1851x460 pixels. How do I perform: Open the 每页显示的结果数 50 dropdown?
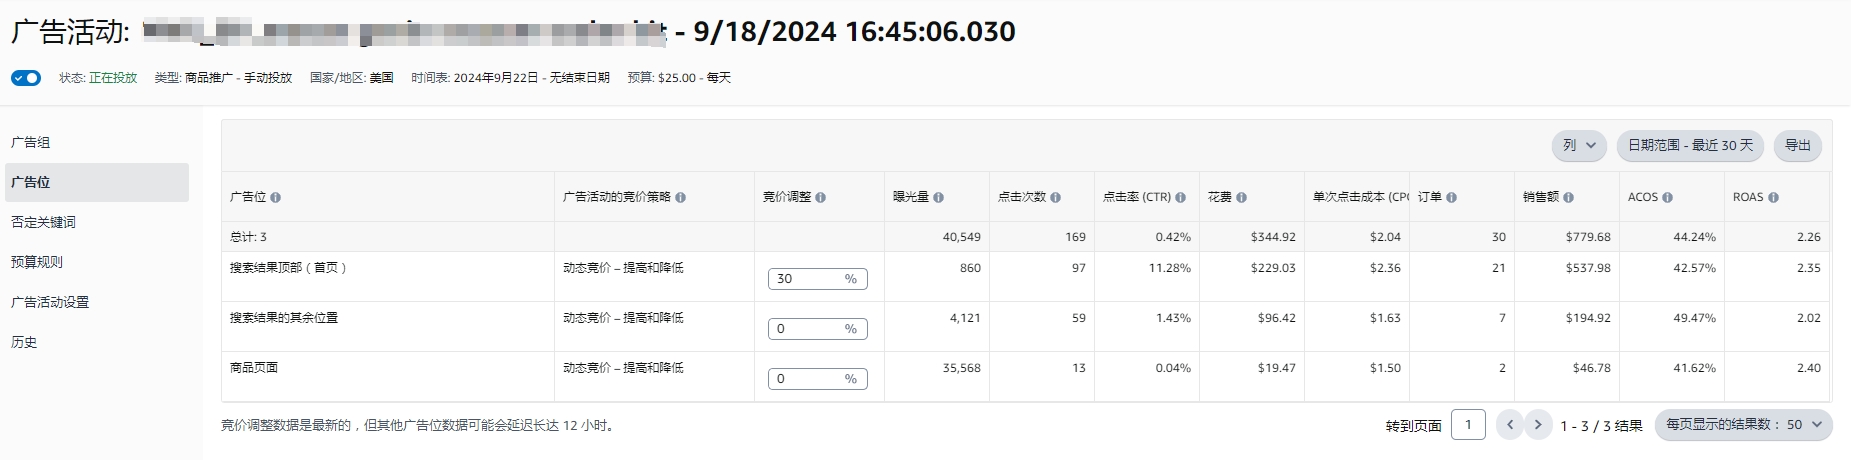point(1744,425)
